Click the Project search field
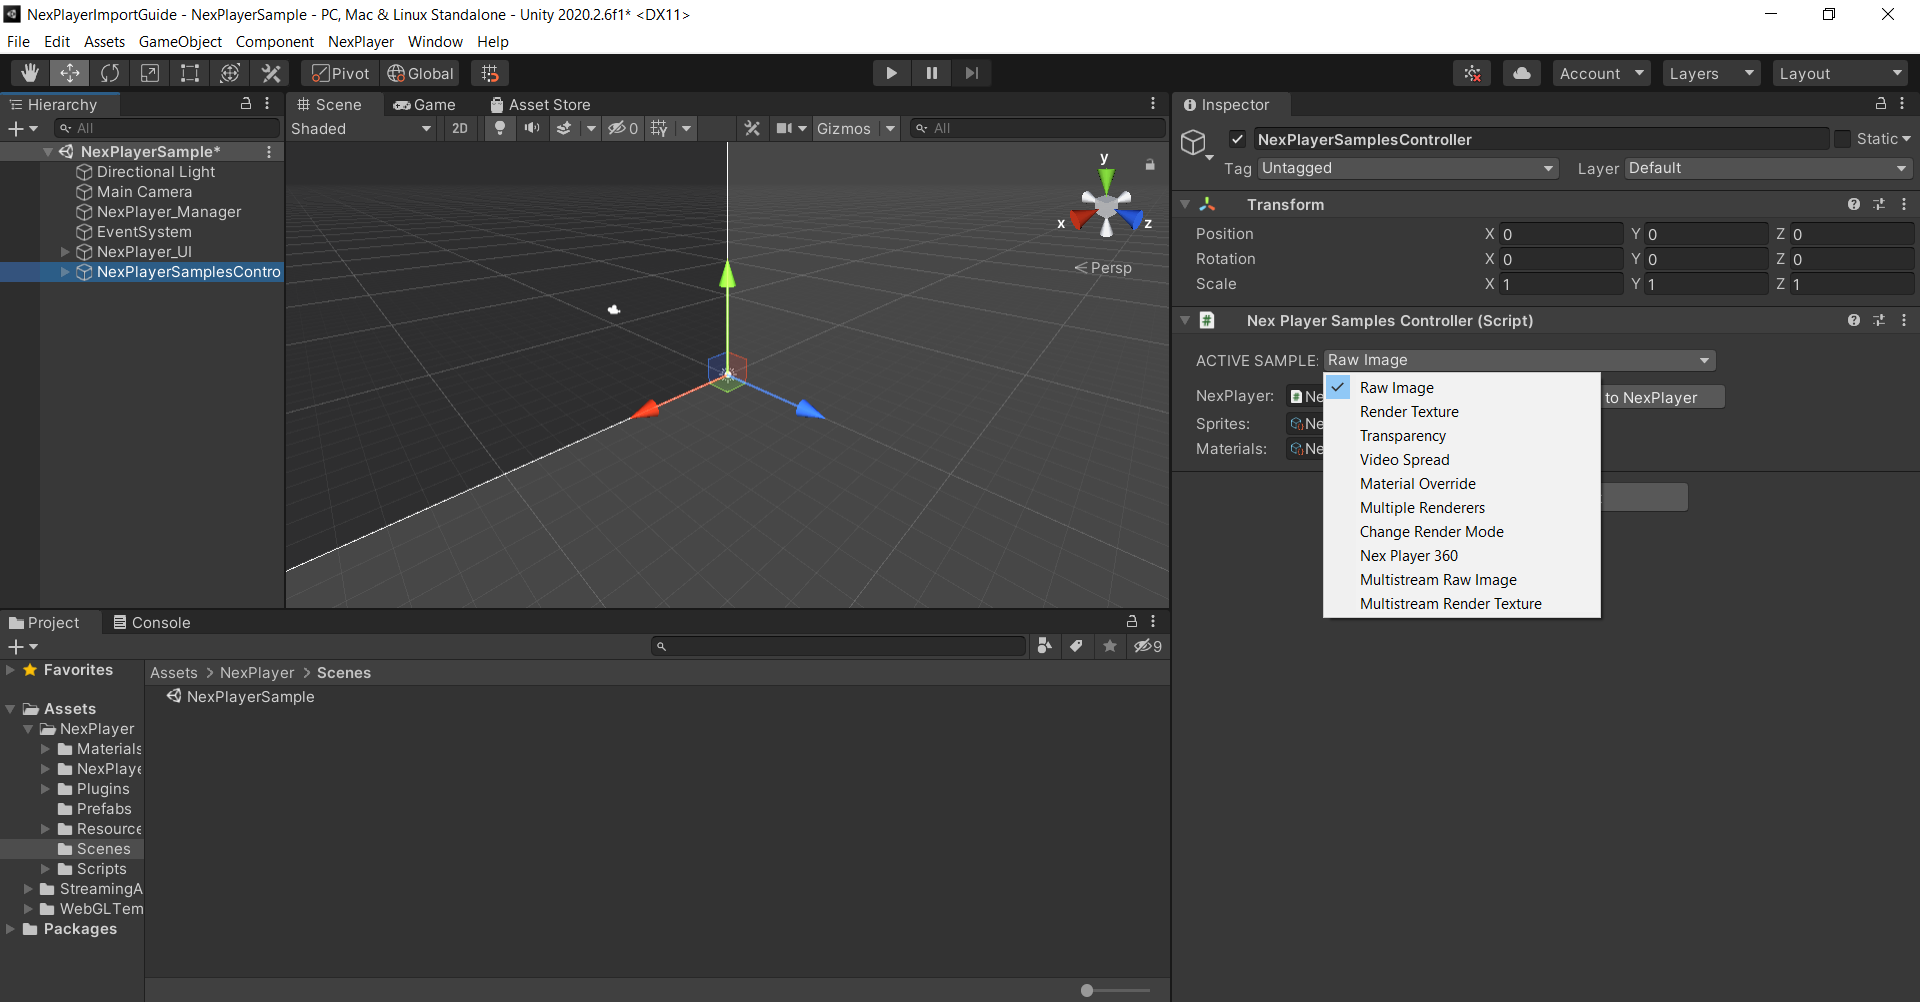The width and height of the screenshot is (1920, 1002). pos(839,646)
